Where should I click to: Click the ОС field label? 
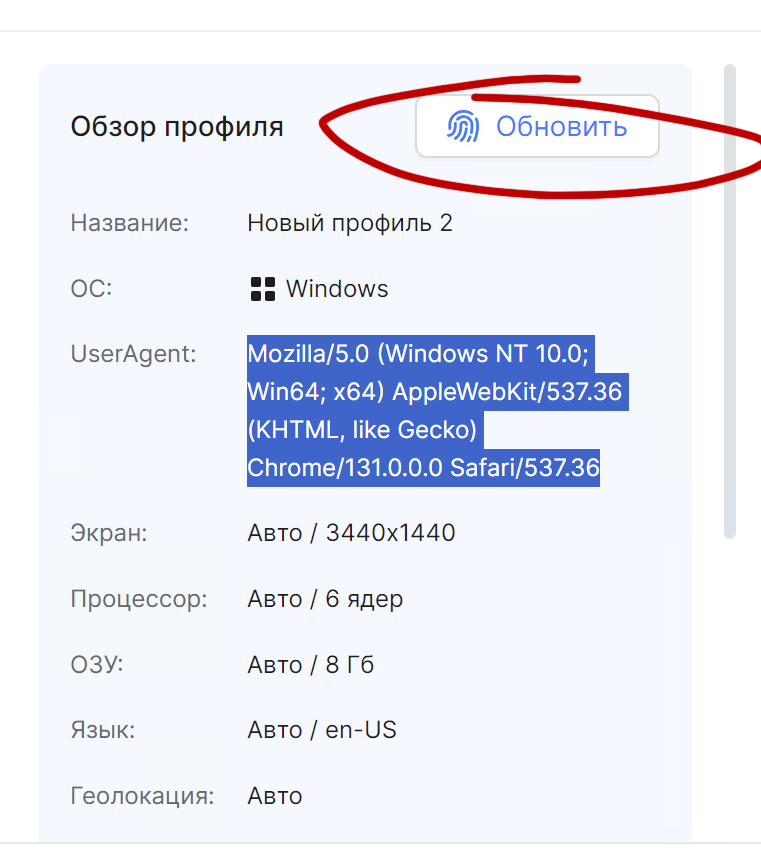point(91,290)
